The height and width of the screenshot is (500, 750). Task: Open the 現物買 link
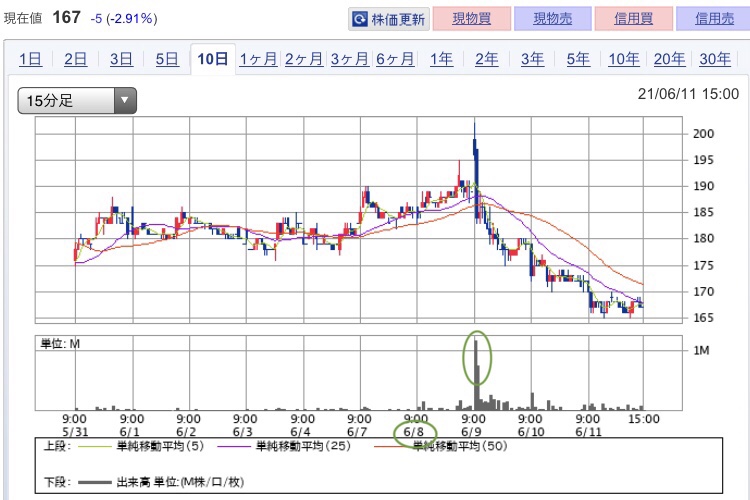click(x=472, y=19)
